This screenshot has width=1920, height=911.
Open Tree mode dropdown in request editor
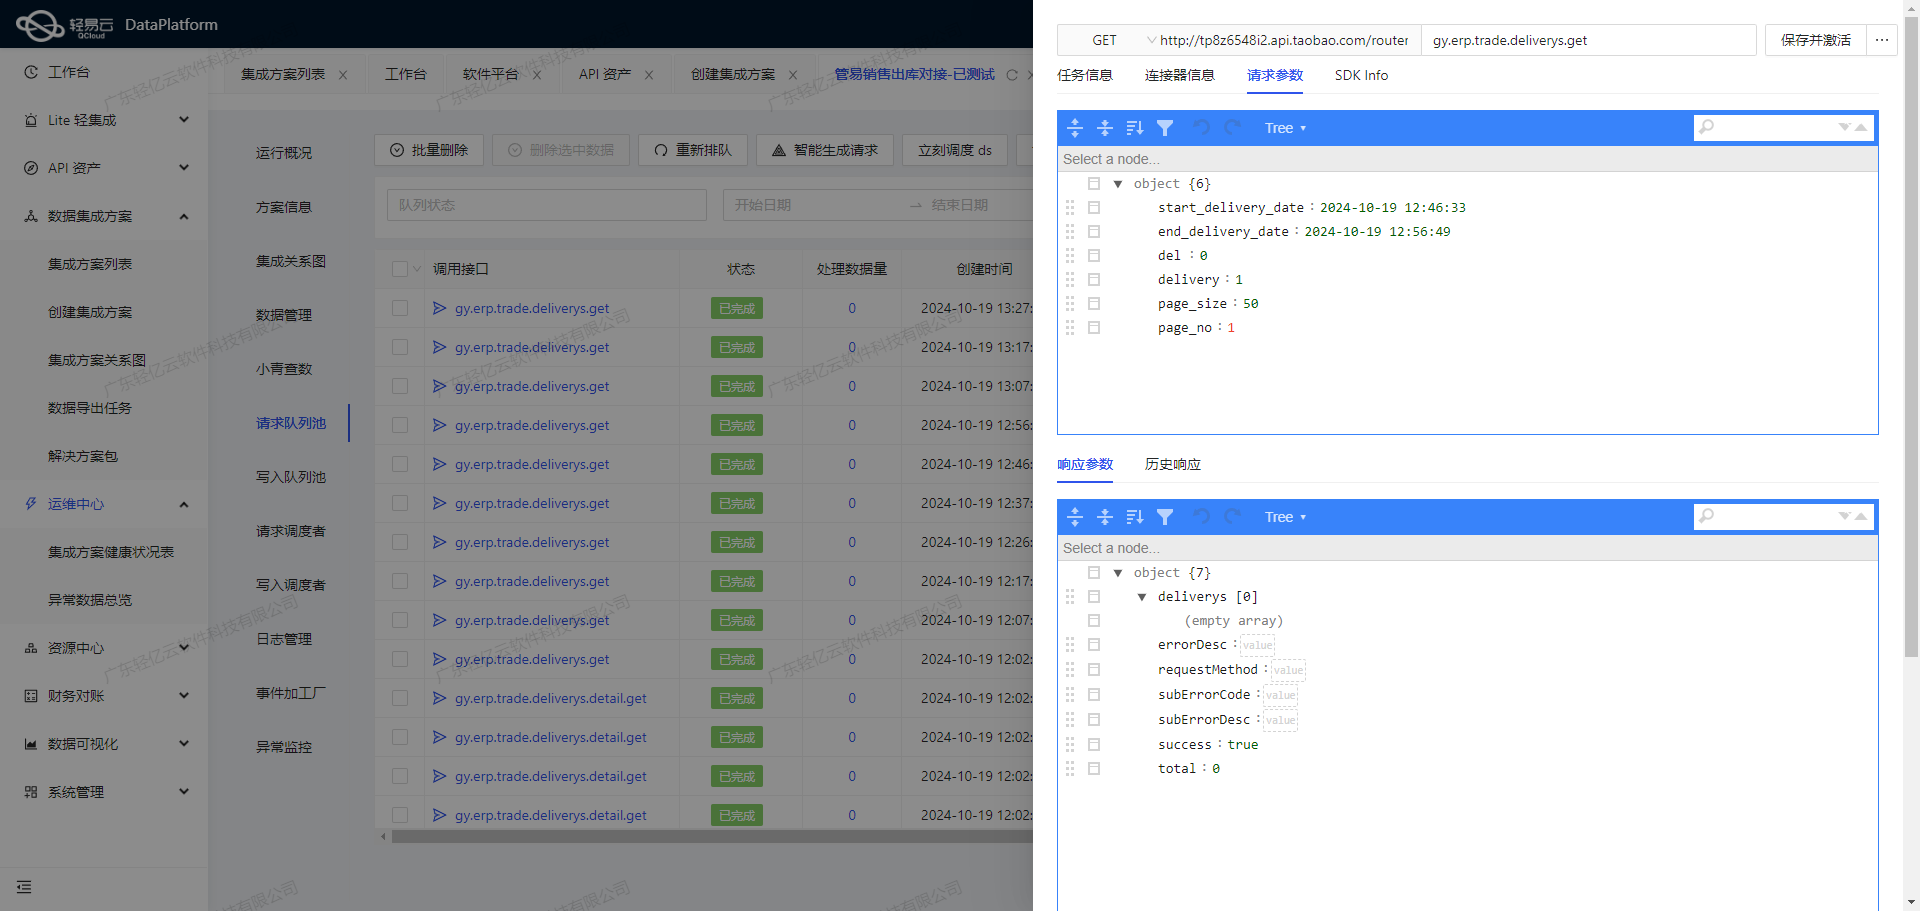(1285, 128)
